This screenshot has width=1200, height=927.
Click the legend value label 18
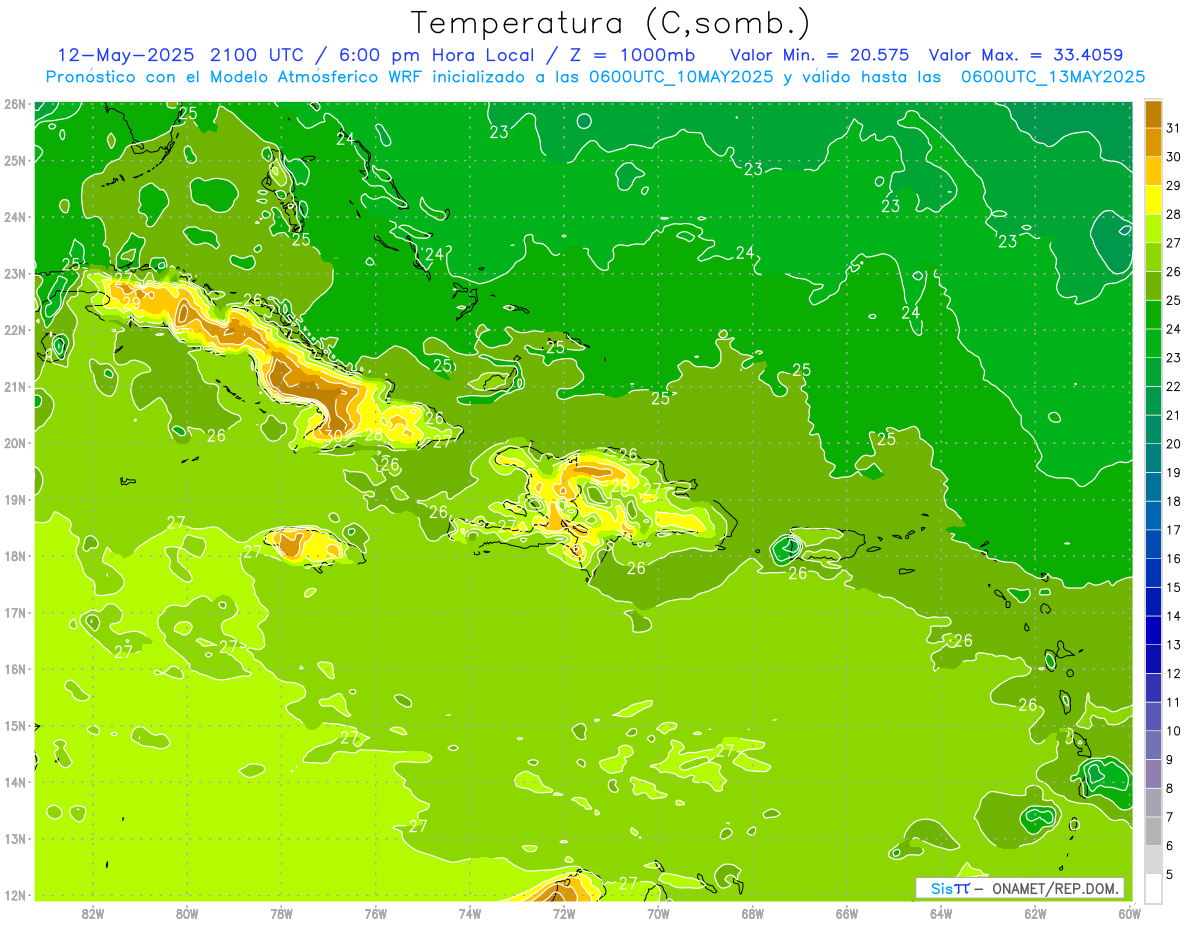point(1173,501)
